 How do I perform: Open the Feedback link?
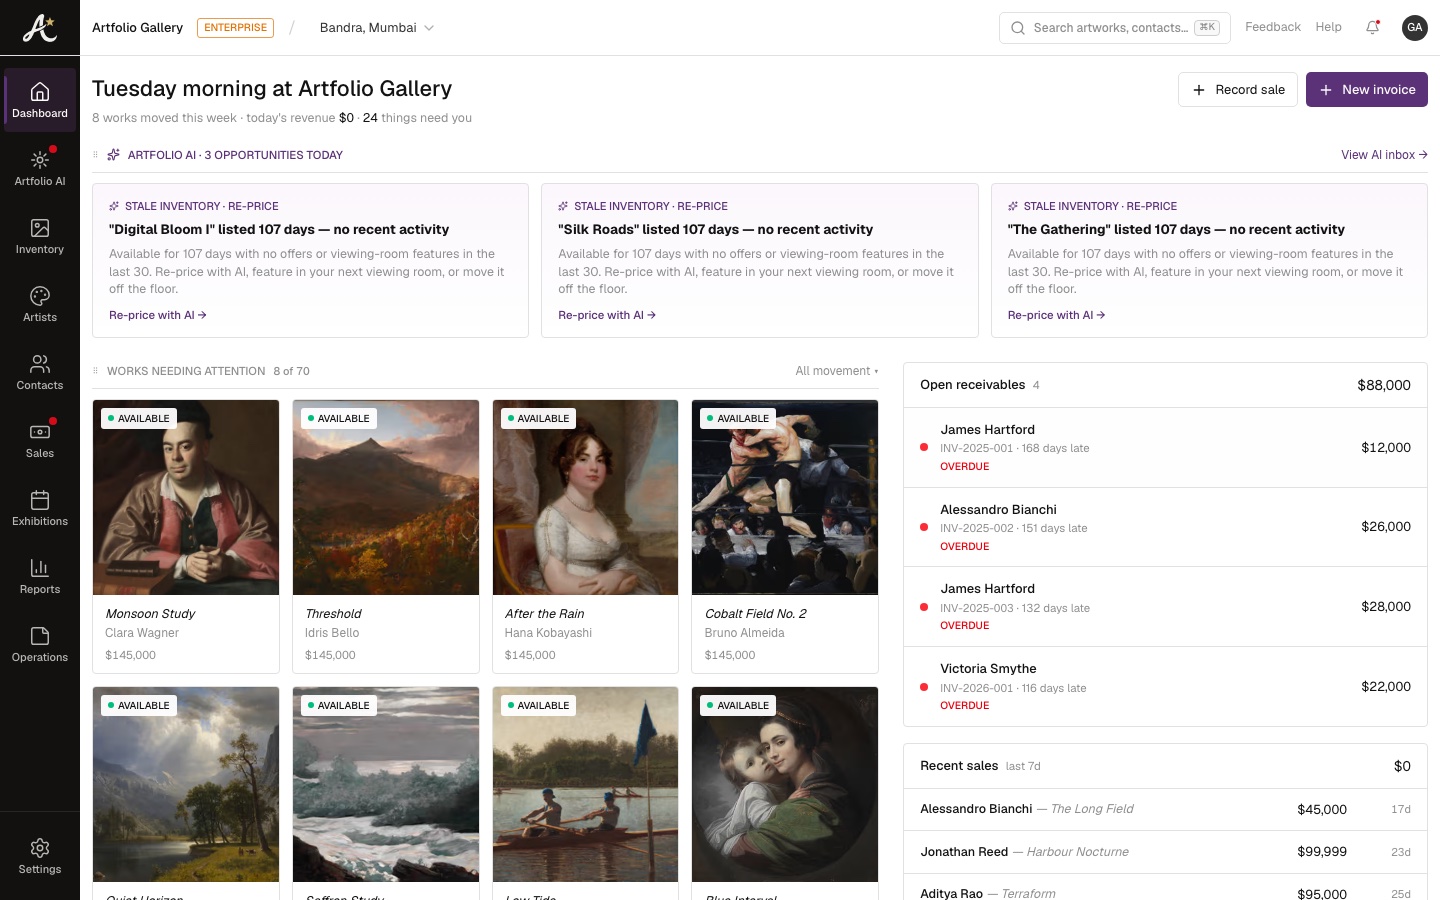coord(1273,27)
